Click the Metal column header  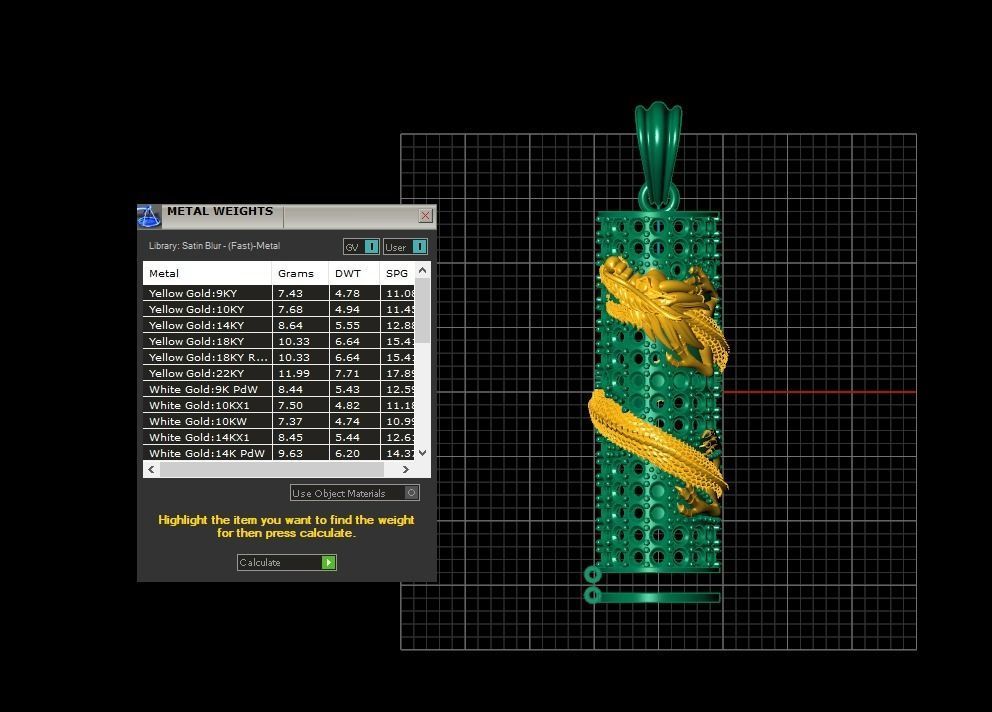click(208, 273)
